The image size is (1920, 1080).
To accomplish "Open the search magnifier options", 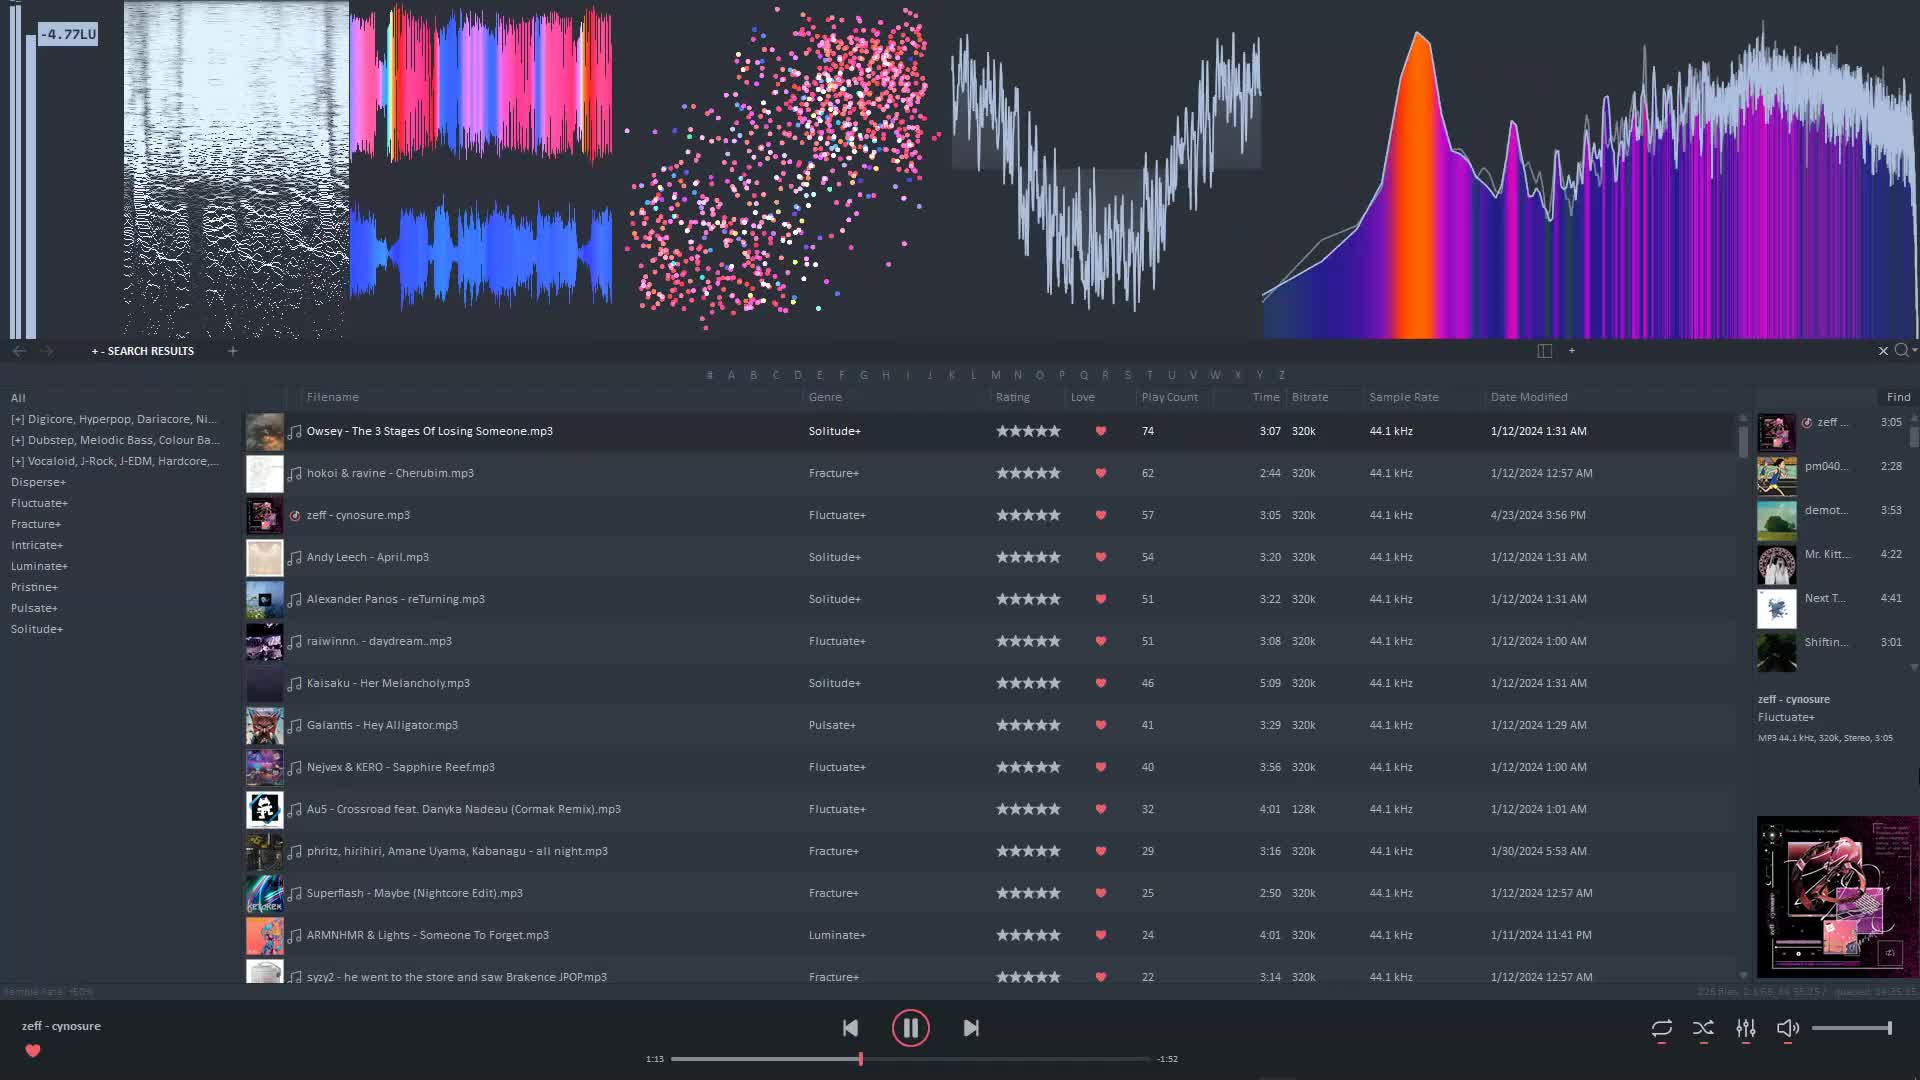I will (x=1904, y=351).
